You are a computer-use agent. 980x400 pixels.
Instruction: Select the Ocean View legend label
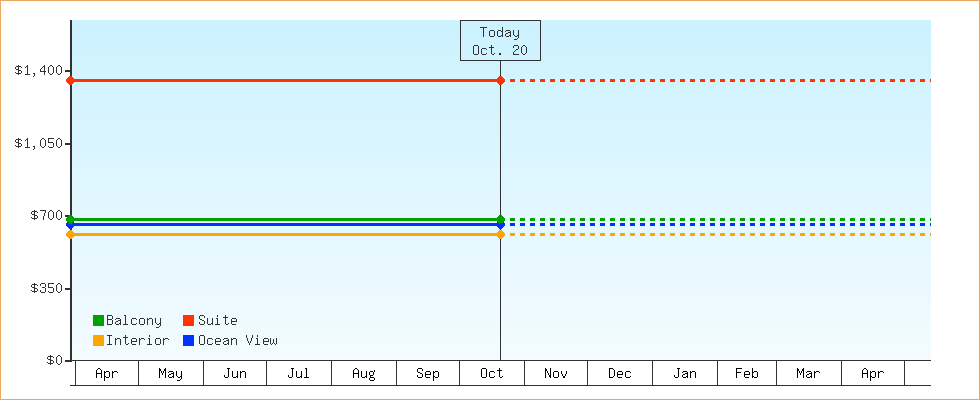pos(237,340)
